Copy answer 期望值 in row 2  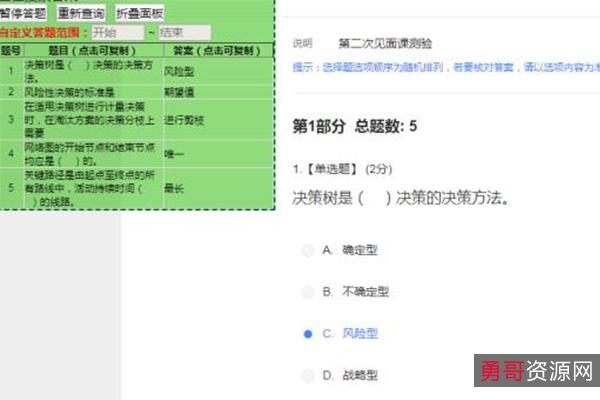tap(179, 92)
